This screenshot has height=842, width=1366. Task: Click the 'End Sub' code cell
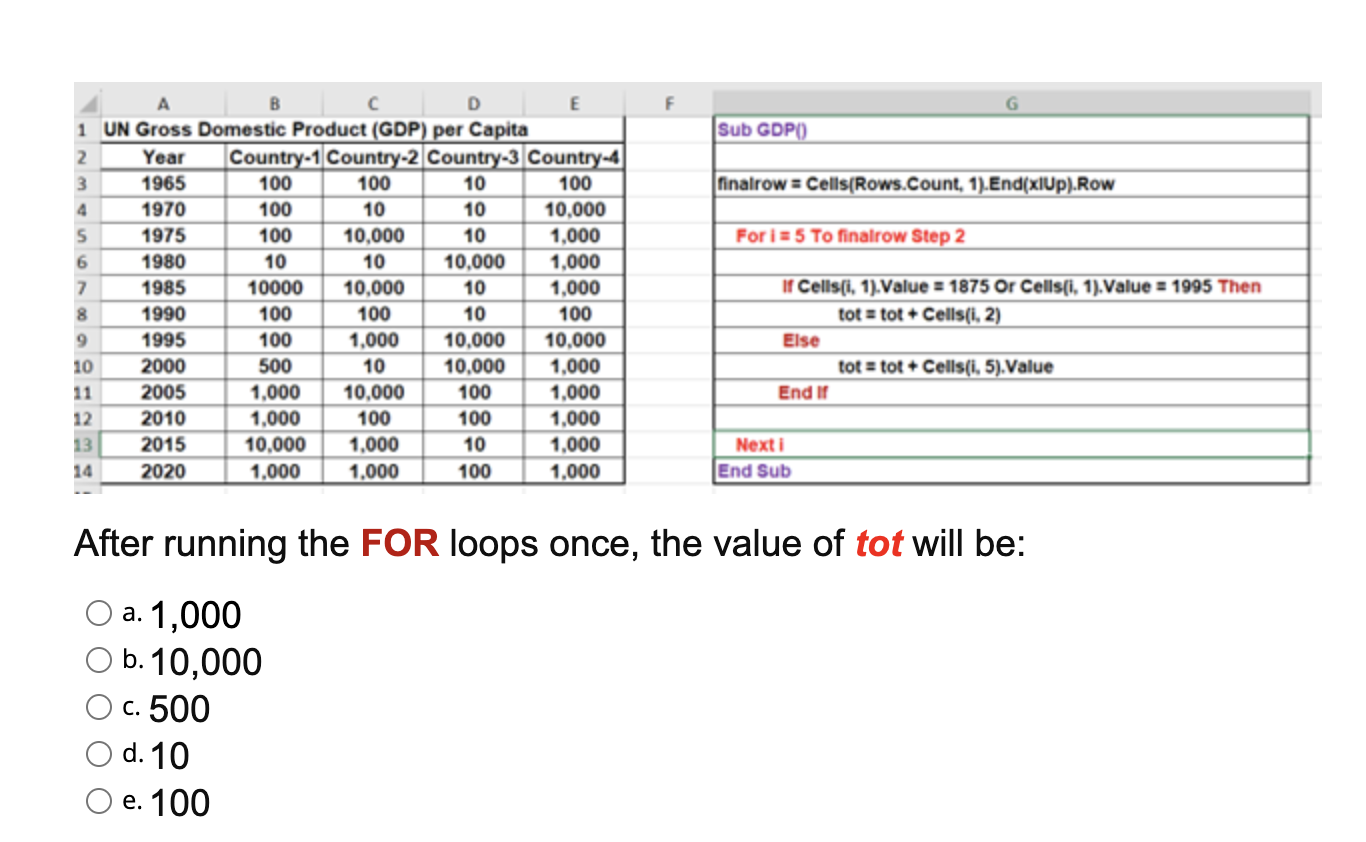[1011, 470]
